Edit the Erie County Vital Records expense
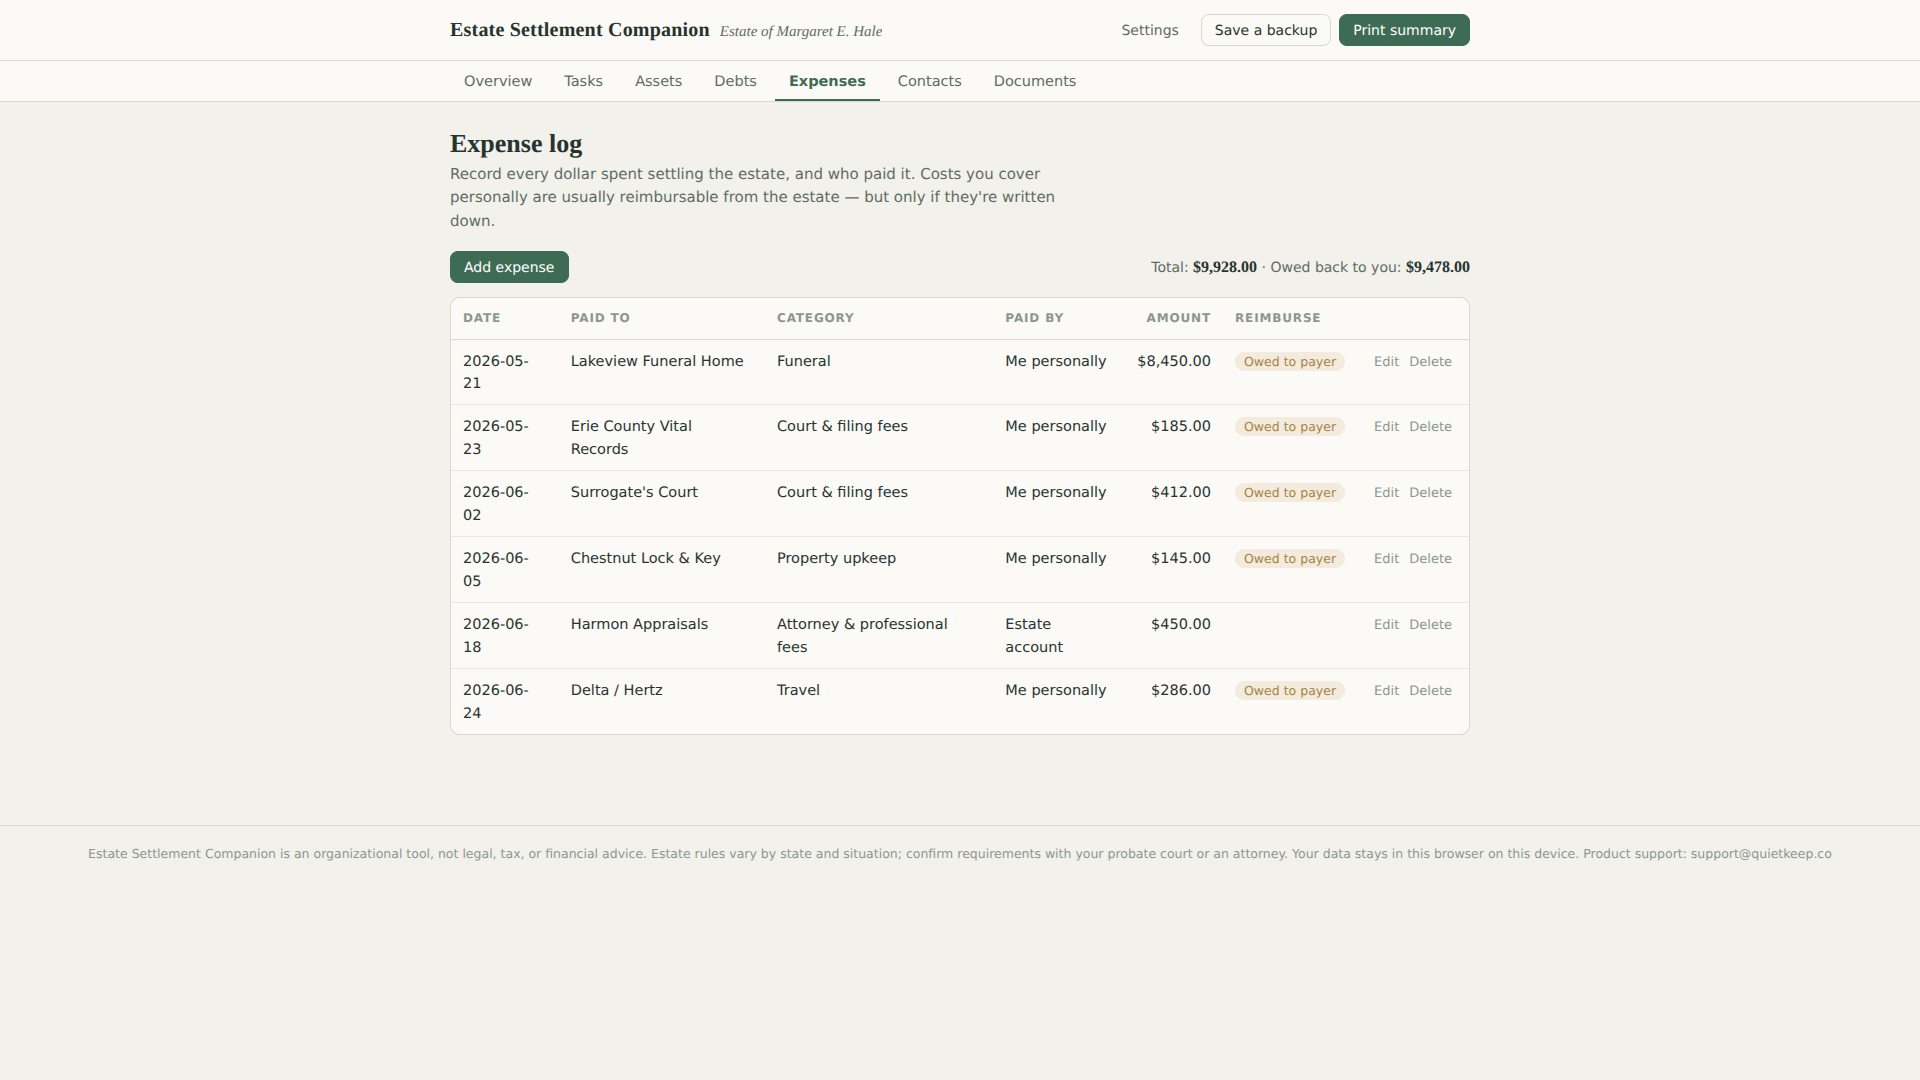1920x1080 pixels. 1386,427
